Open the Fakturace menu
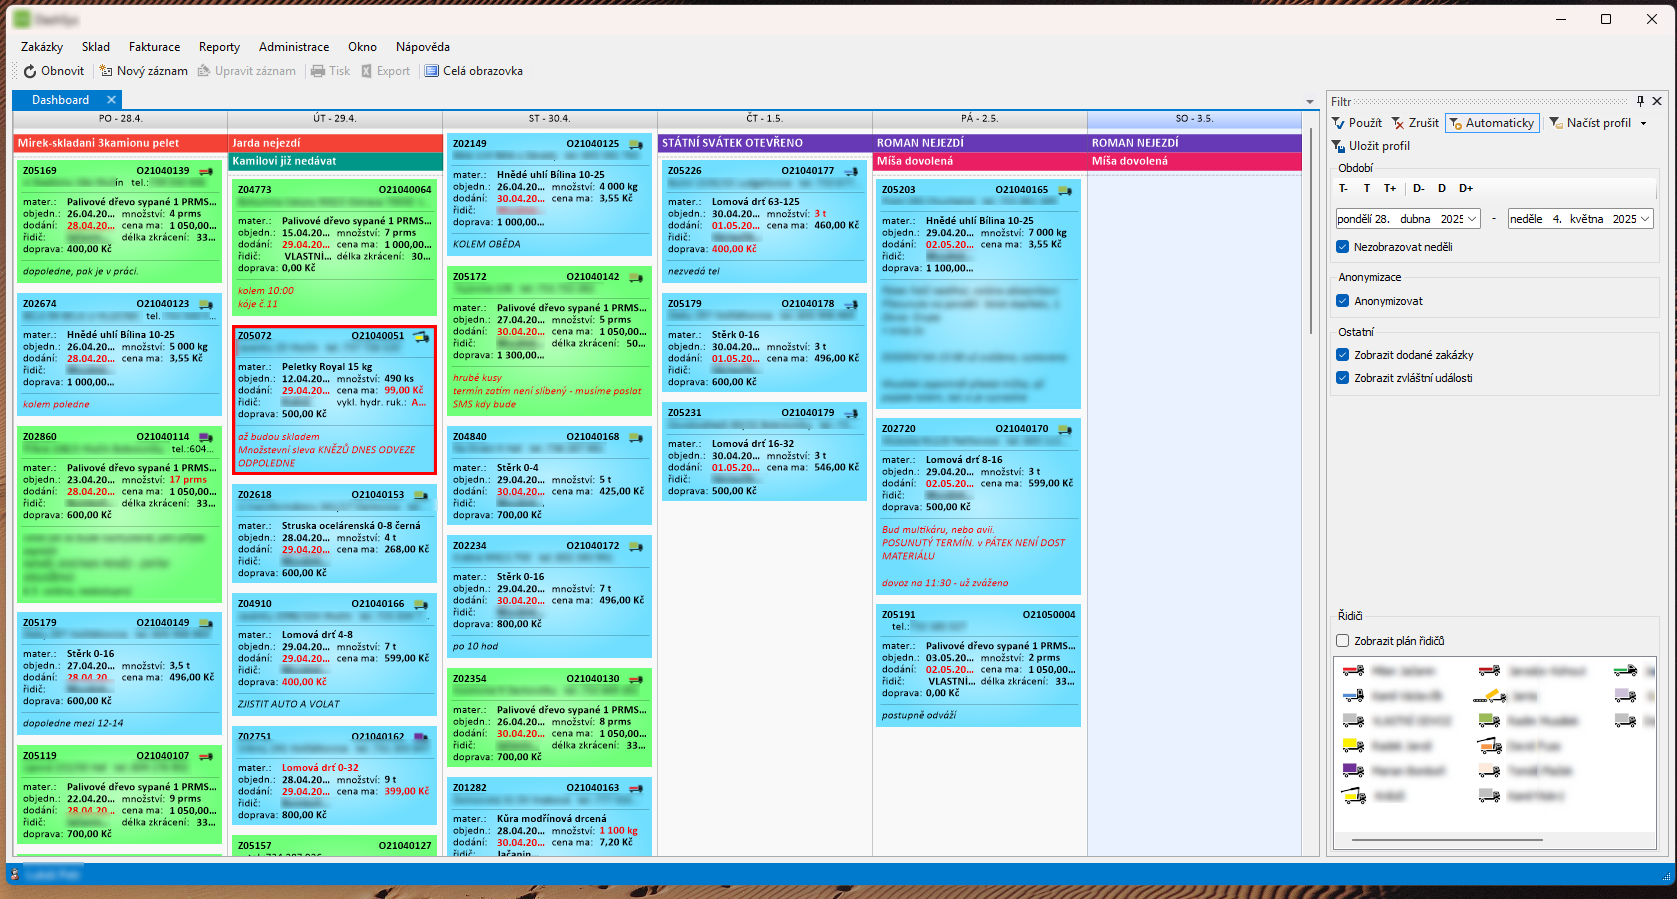The image size is (1677, 899). point(154,47)
